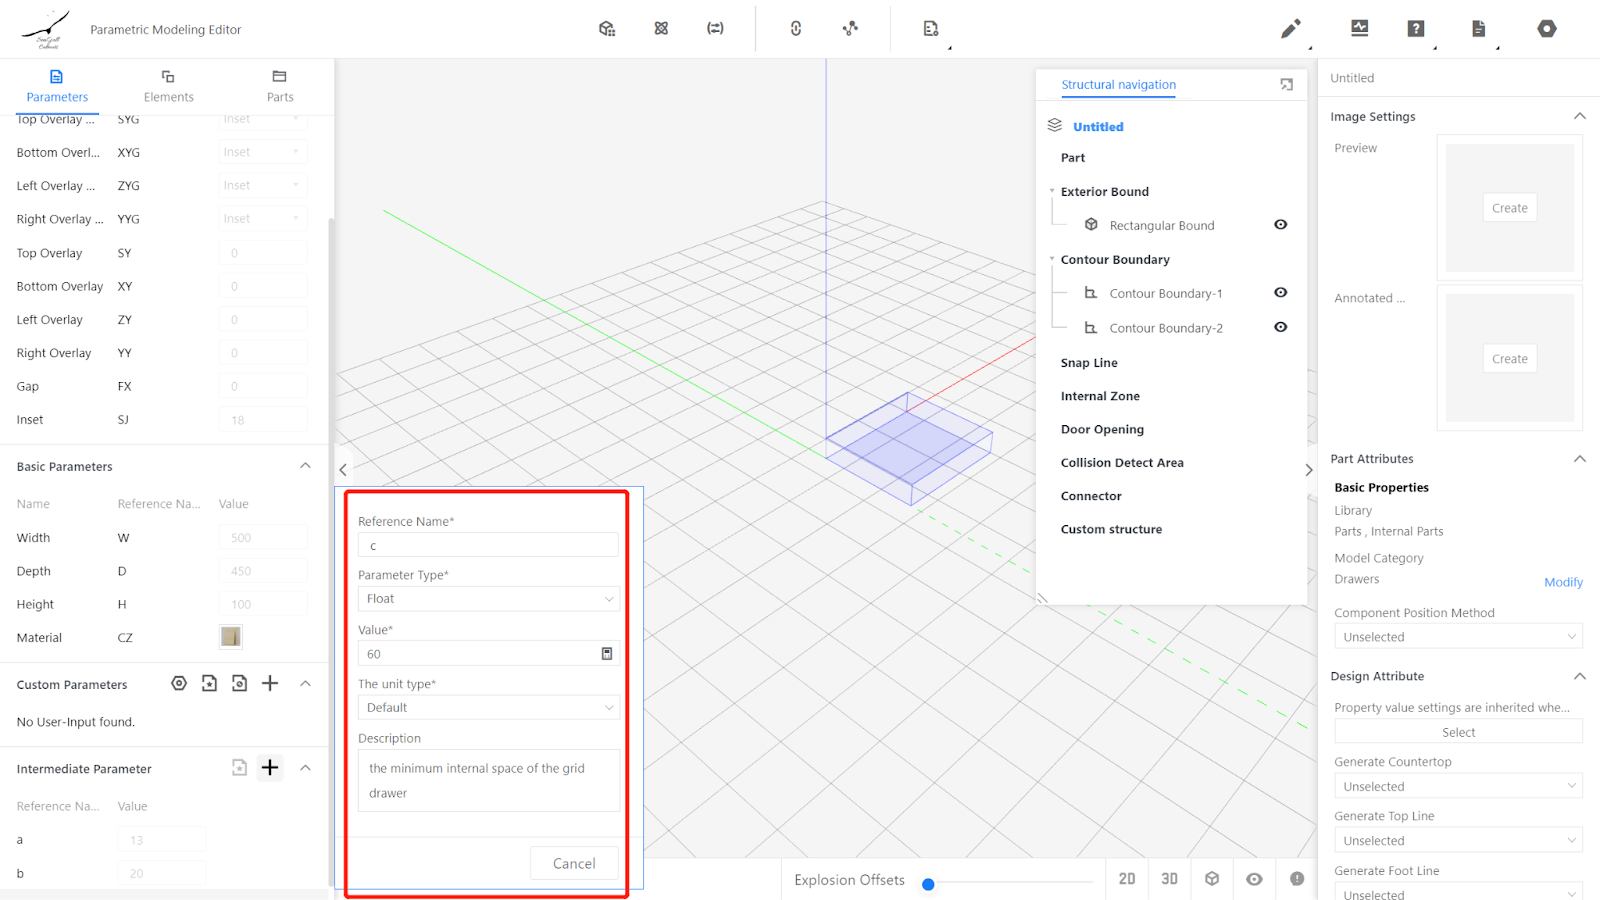The image size is (1600, 900).
Task: Click the Modify link for Model Category
Action: tap(1562, 582)
